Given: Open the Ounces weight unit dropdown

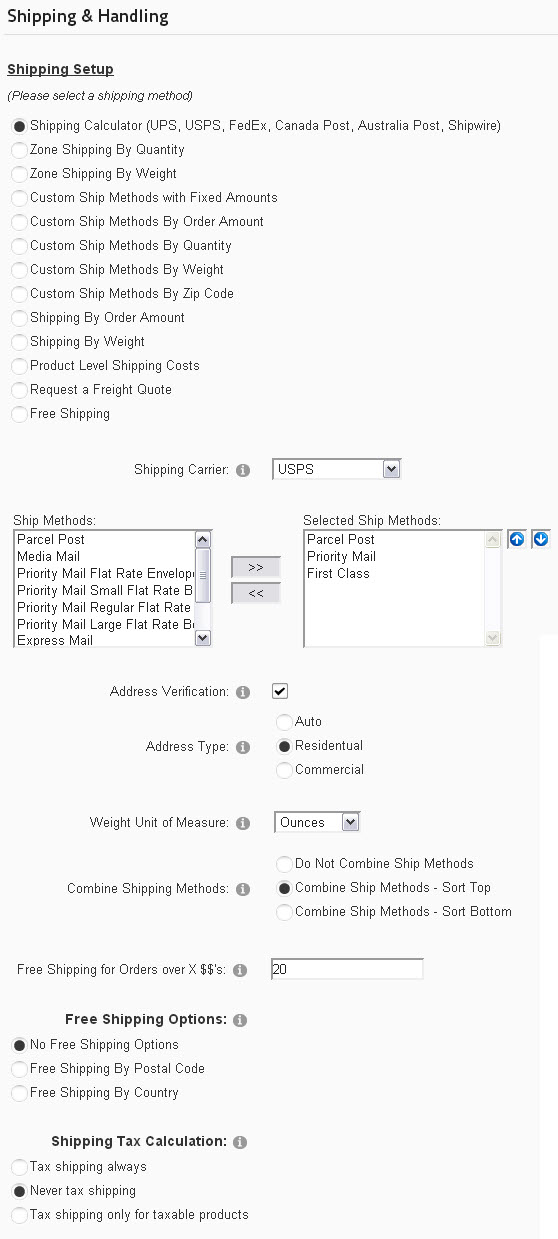Looking at the screenshot, I should pos(317,822).
